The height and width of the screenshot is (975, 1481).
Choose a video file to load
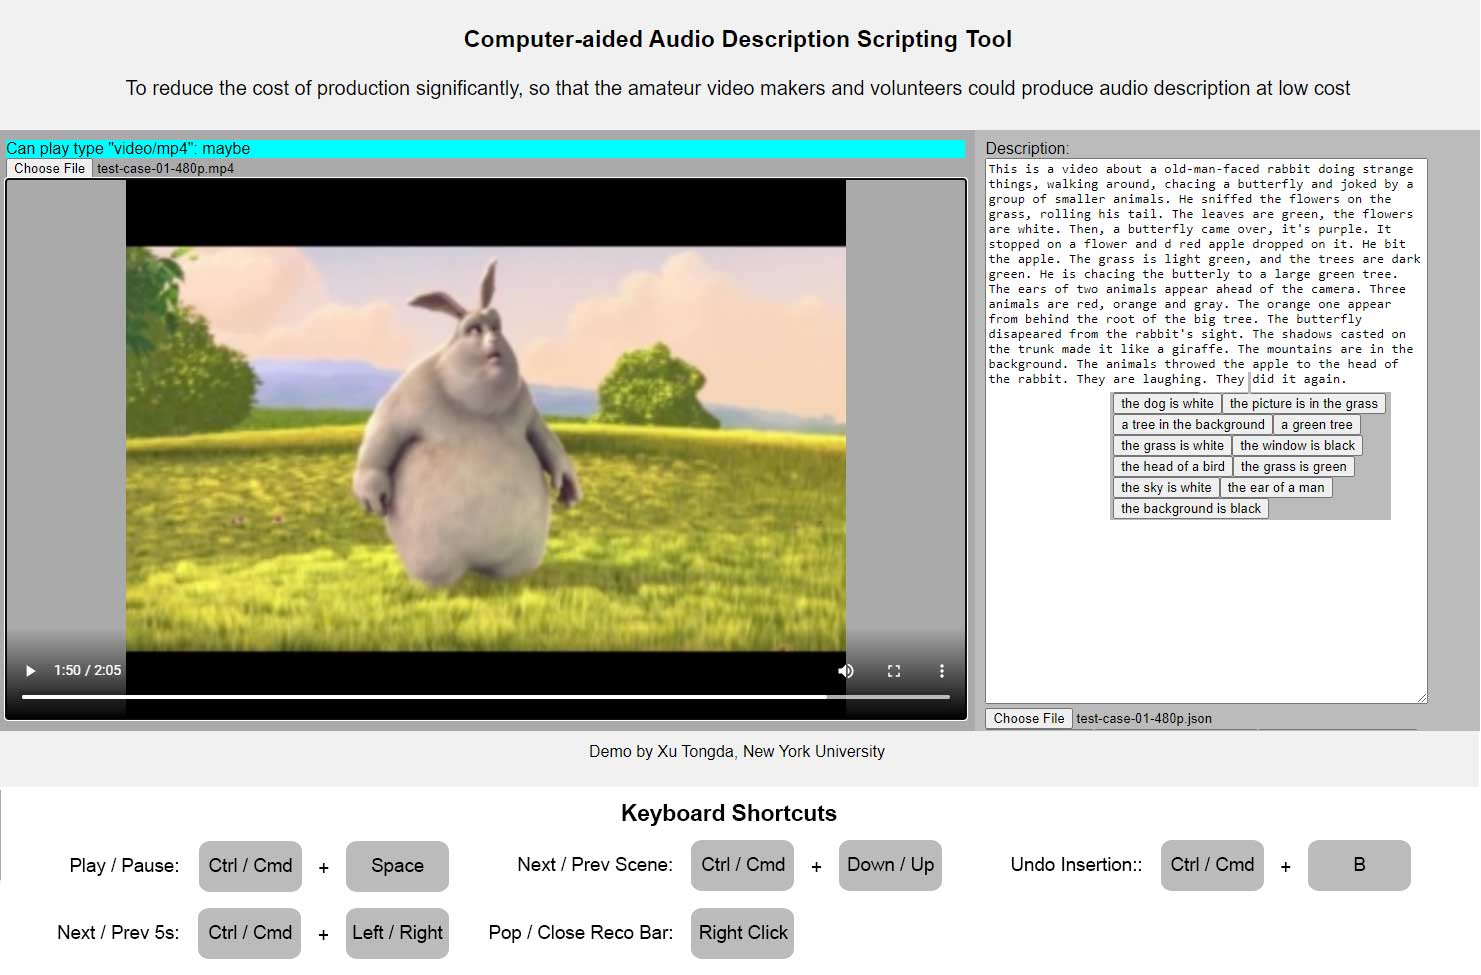tap(50, 168)
